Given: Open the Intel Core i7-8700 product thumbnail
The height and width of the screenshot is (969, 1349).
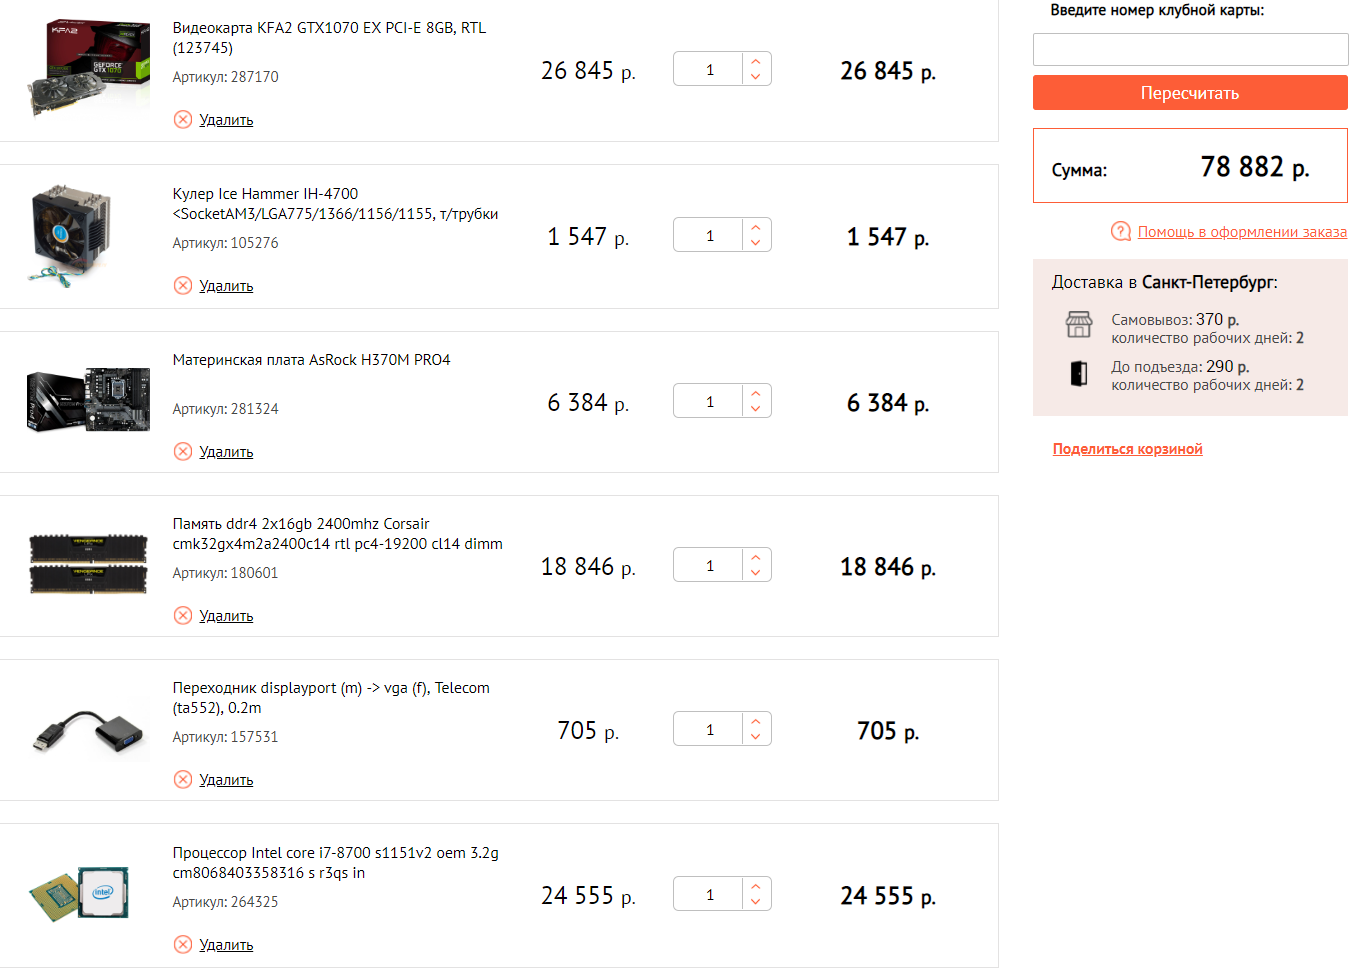Looking at the screenshot, I should click(x=80, y=895).
